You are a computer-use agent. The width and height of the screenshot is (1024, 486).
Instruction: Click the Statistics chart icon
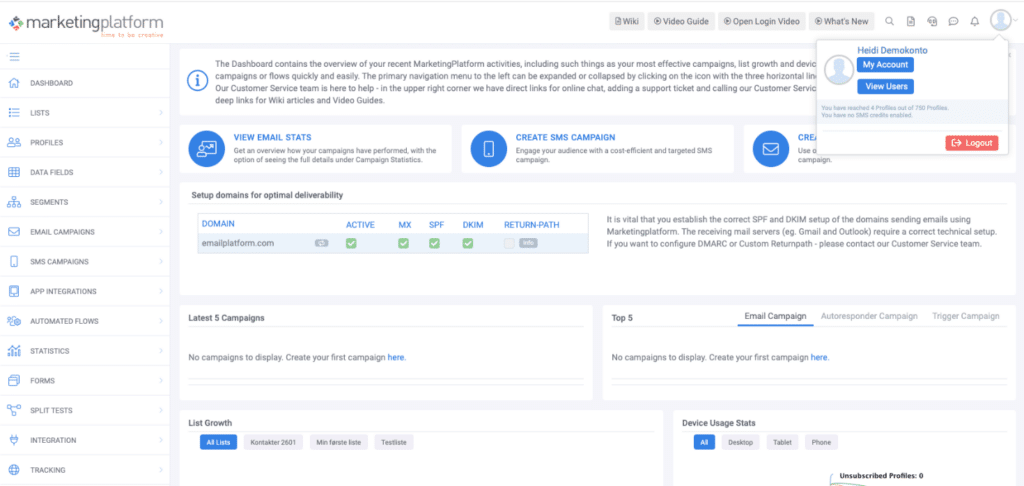pos(14,351)
